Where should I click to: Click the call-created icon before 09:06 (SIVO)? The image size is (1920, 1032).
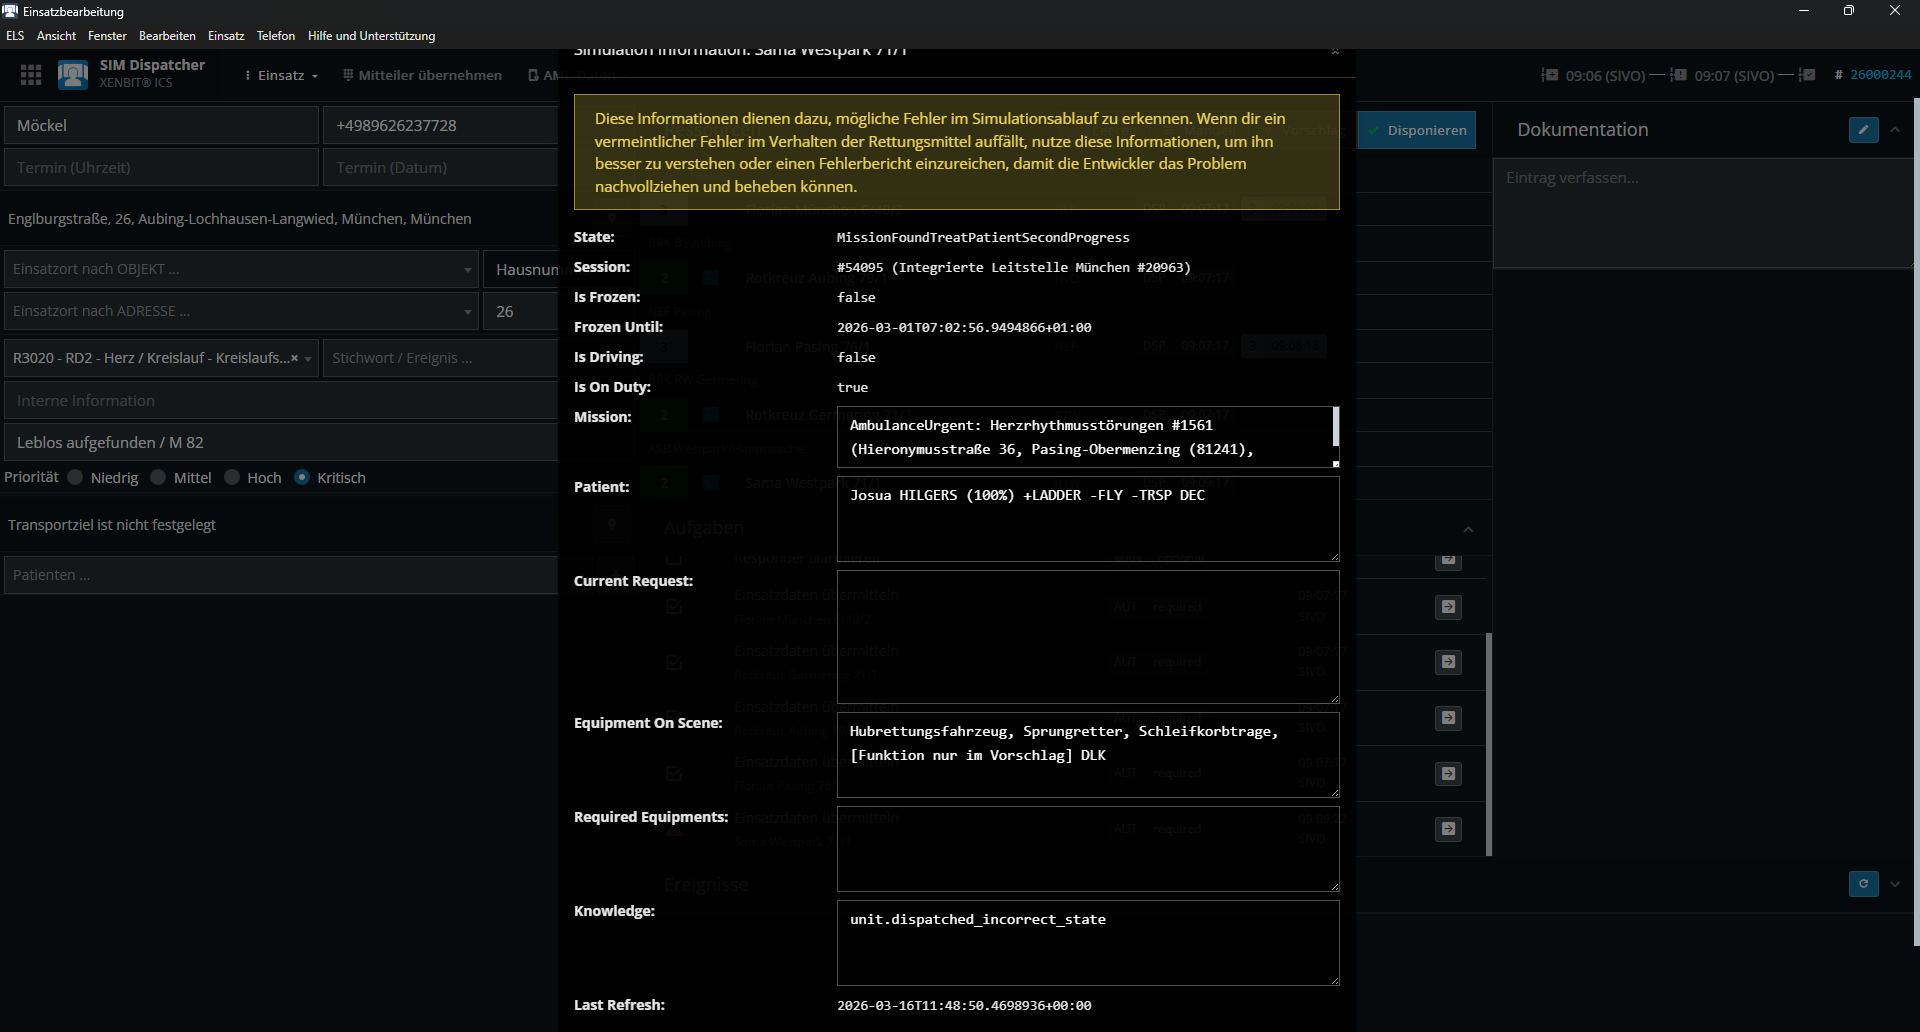1549,75
